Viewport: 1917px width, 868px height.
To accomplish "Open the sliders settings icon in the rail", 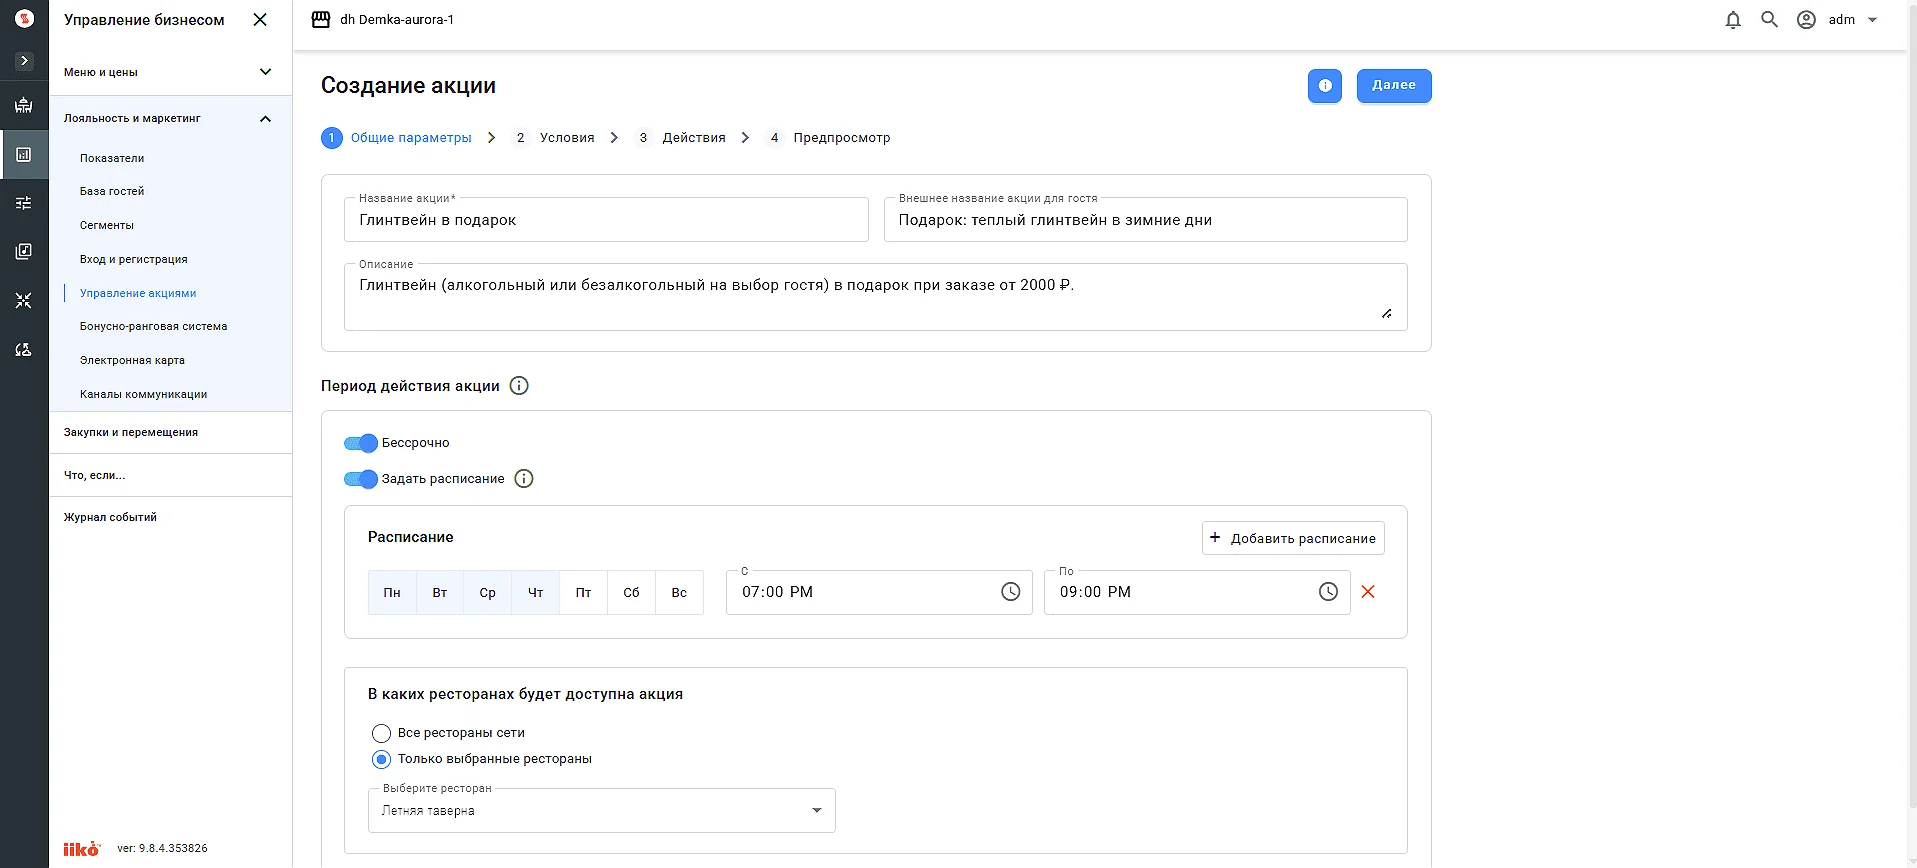I will [x=24, y=203].
